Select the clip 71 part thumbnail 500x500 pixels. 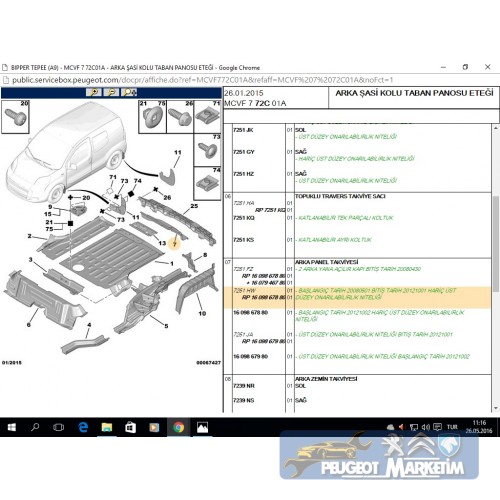pyautogui.click(x=207, y=117)
